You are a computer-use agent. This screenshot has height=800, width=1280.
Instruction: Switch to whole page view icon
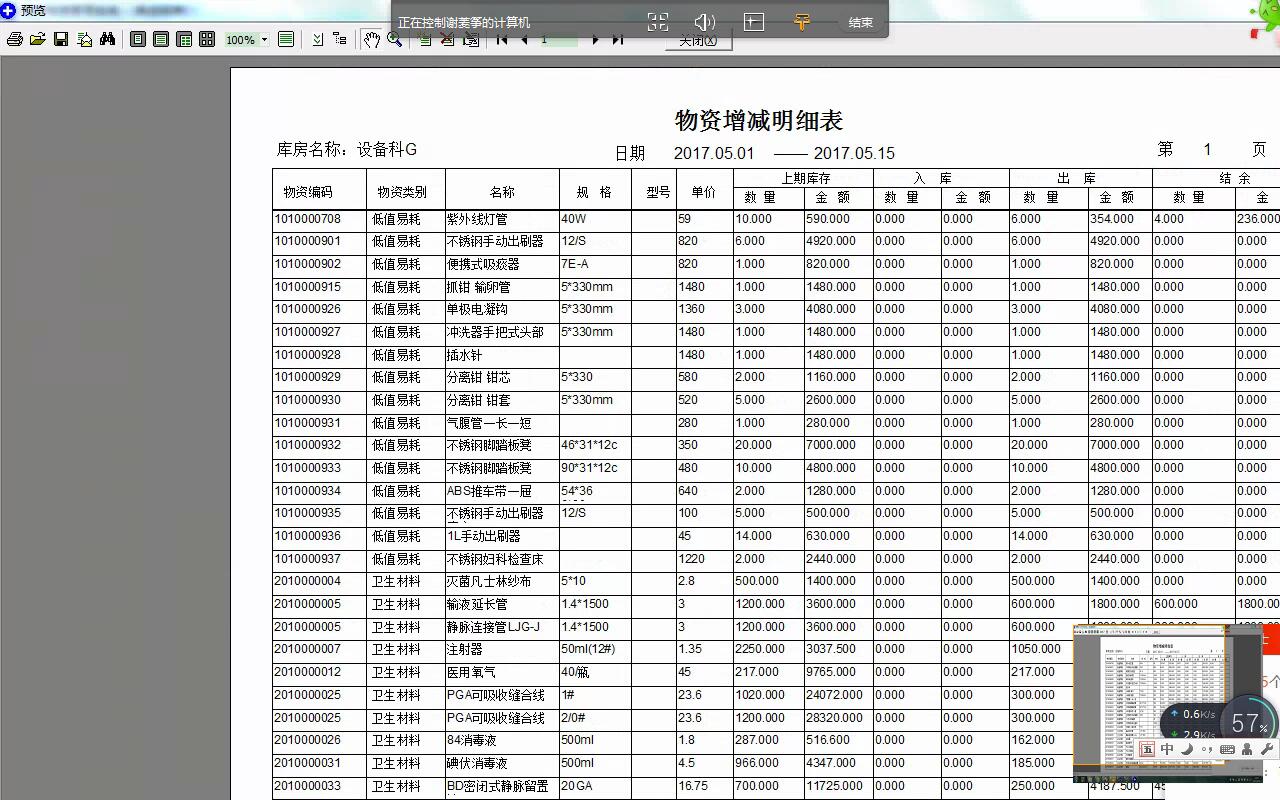pos(138,39)
